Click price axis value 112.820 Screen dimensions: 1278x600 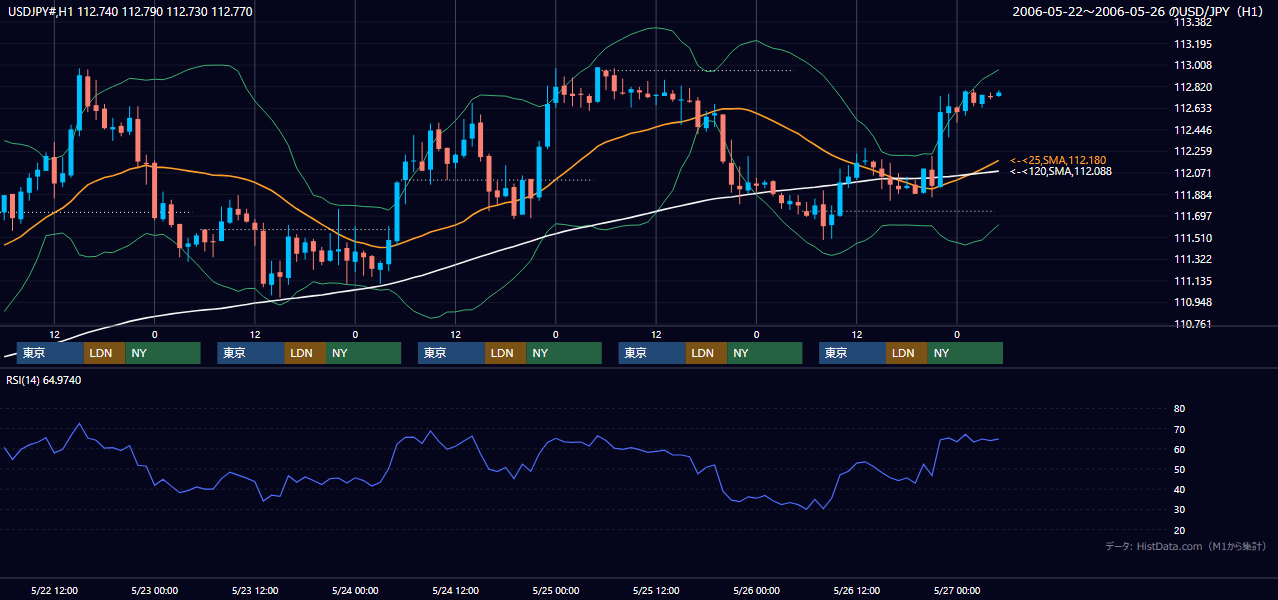pos(1192,87)
